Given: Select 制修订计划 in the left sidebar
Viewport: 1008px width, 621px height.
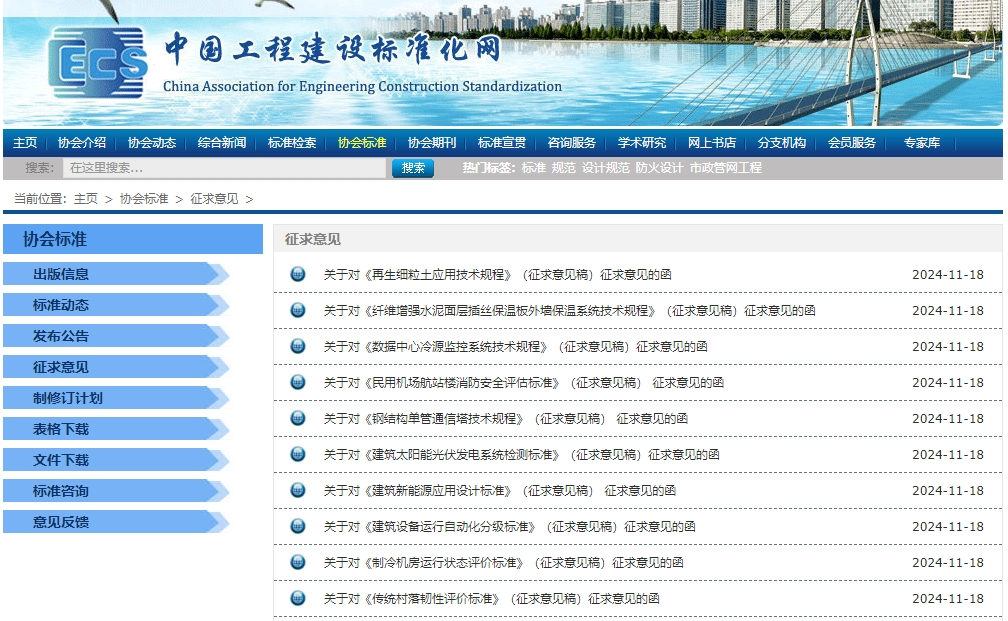Looking at the screenshot, I should (x=68, y=398).
